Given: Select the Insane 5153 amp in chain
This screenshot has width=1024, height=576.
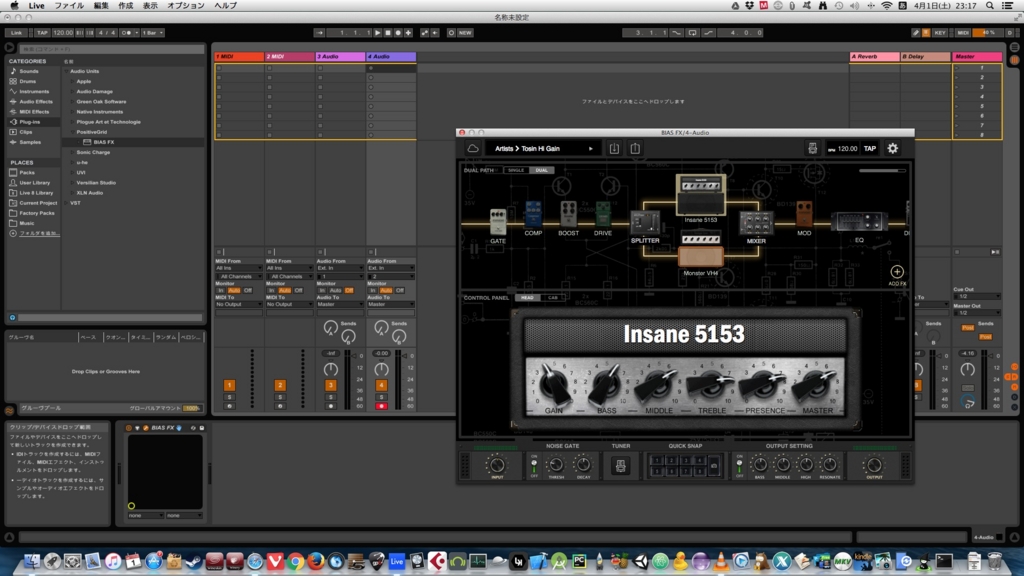Looking at the screenshot, I should [701, 195].
